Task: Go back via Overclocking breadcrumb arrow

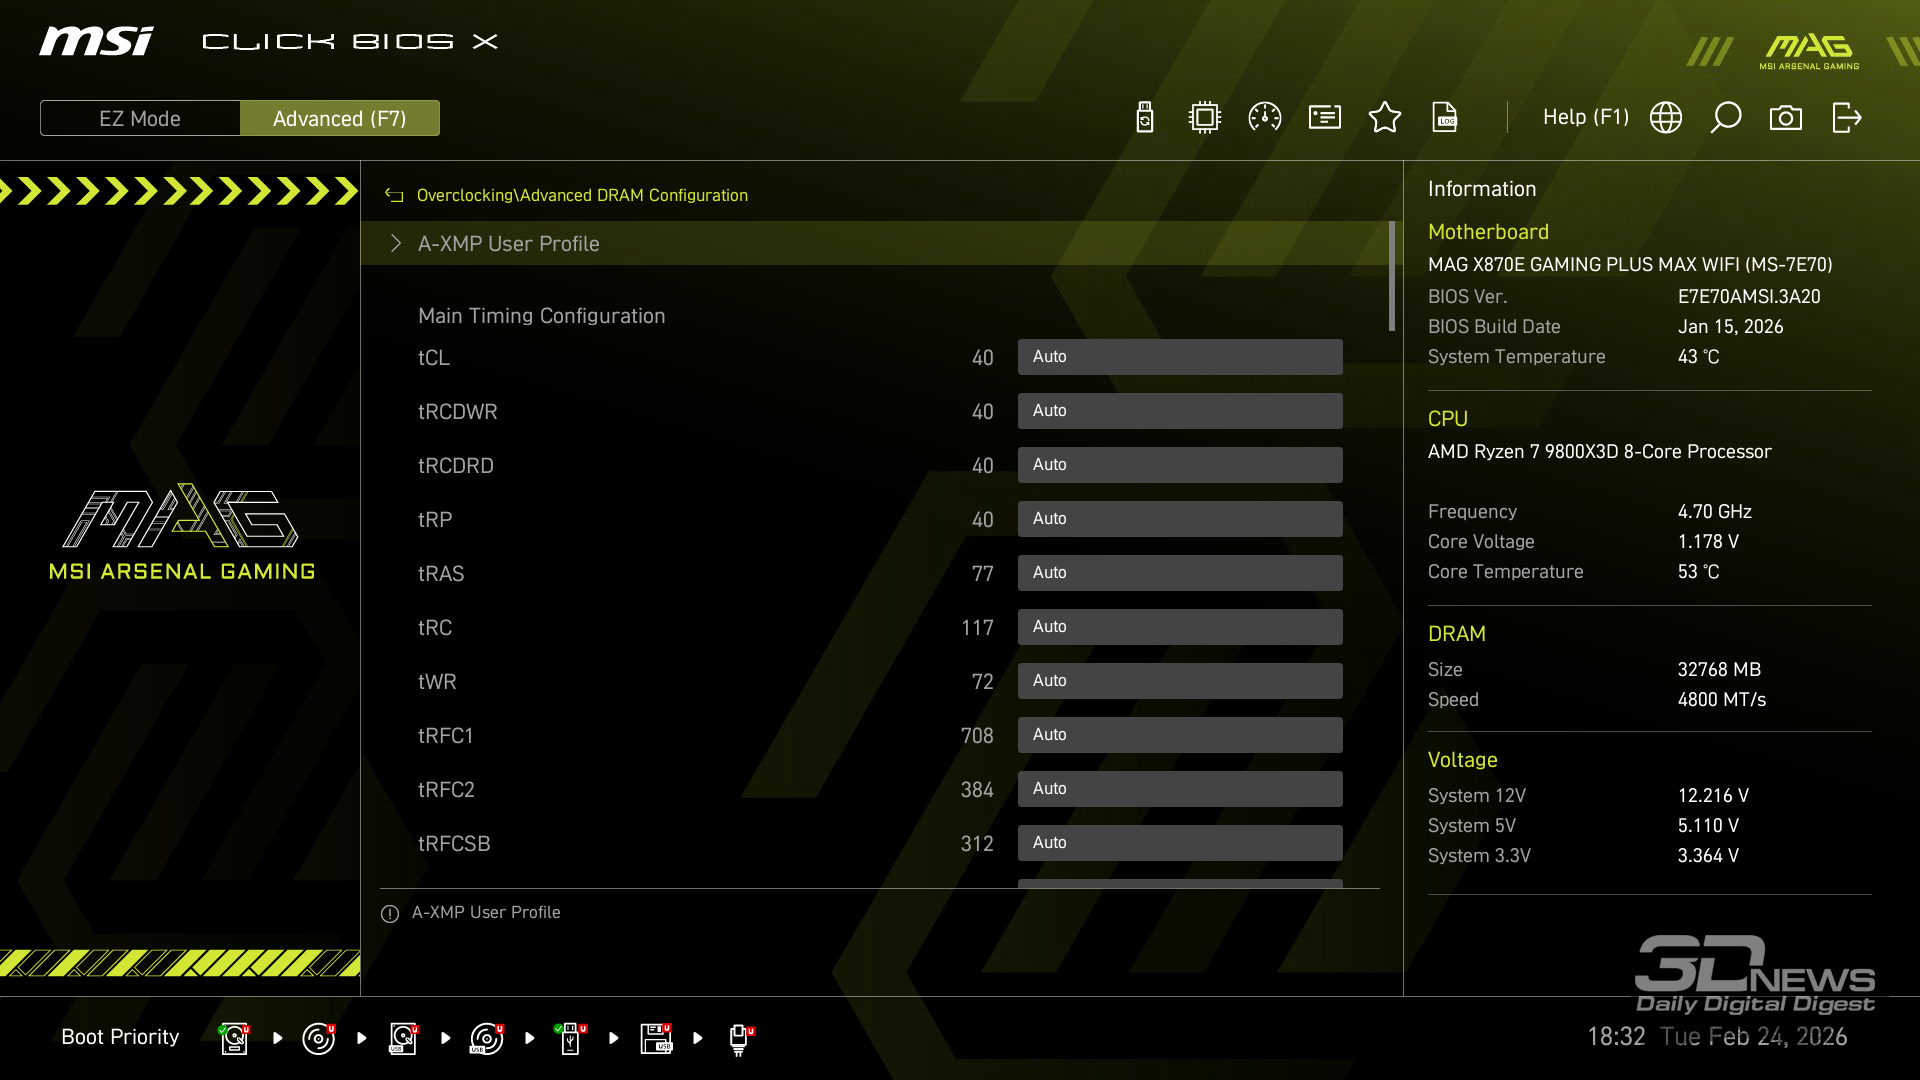Action: tap(394, 196)
